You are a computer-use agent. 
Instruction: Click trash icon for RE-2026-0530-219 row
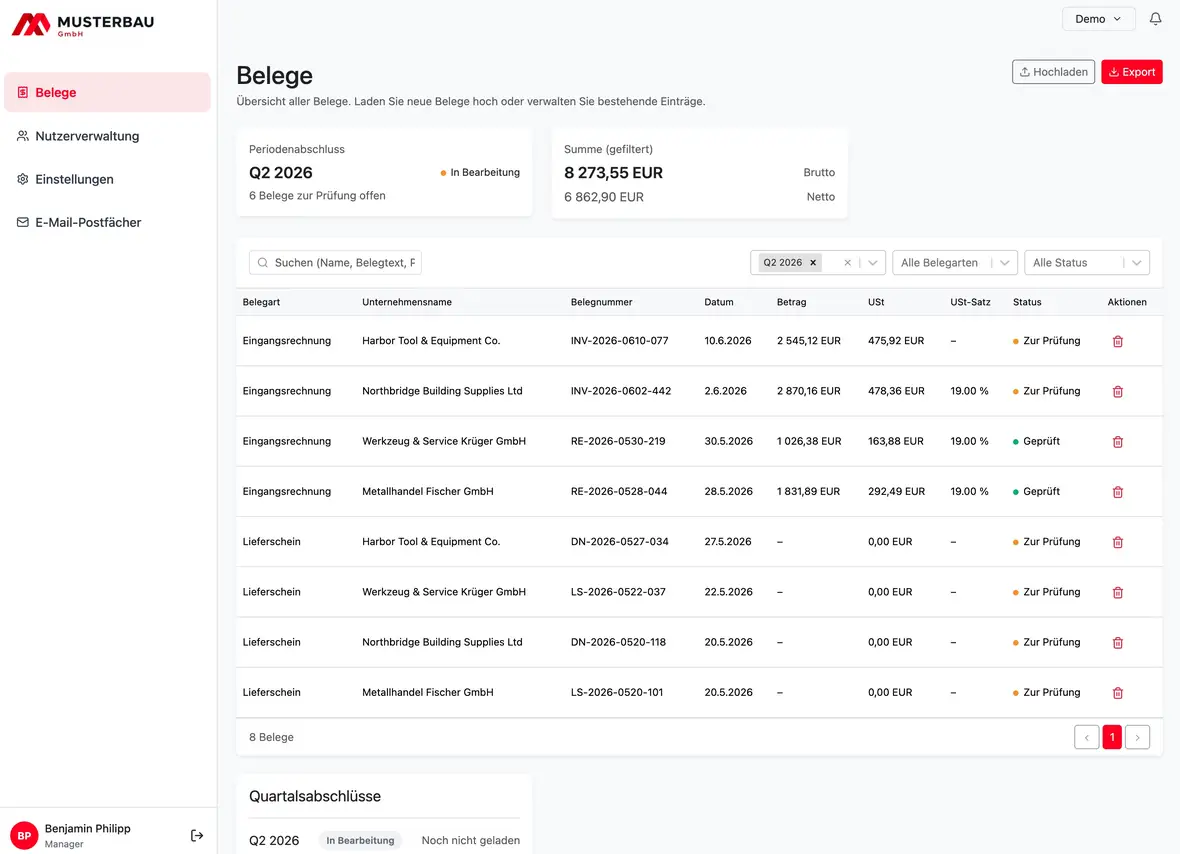[x=1118, y=442]
